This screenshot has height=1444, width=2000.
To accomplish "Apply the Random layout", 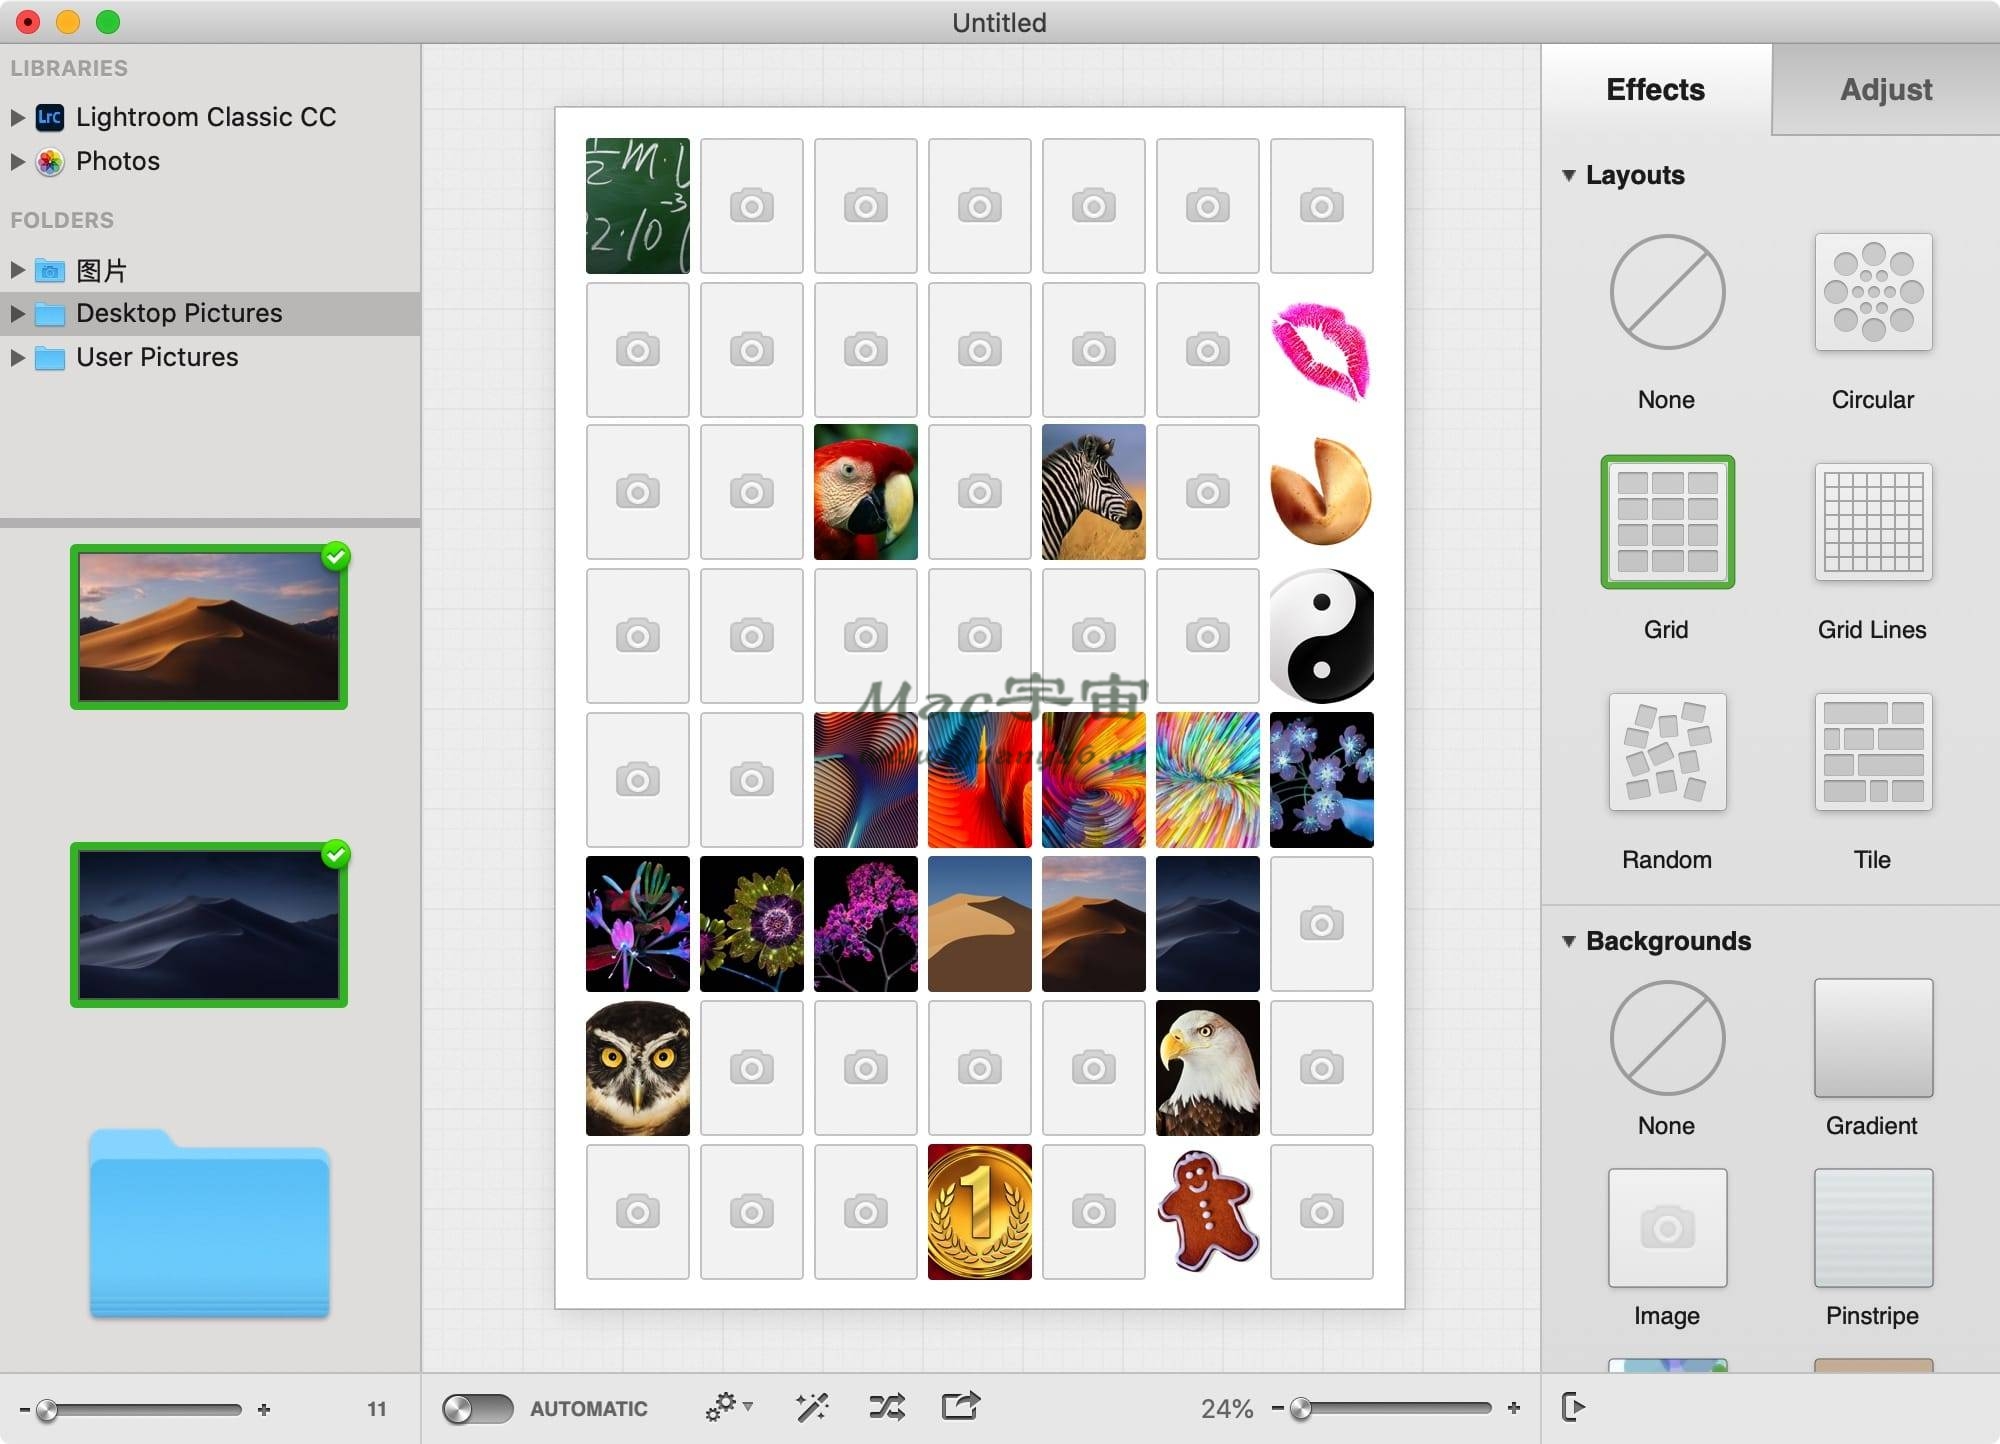I will pos(1667,752).
